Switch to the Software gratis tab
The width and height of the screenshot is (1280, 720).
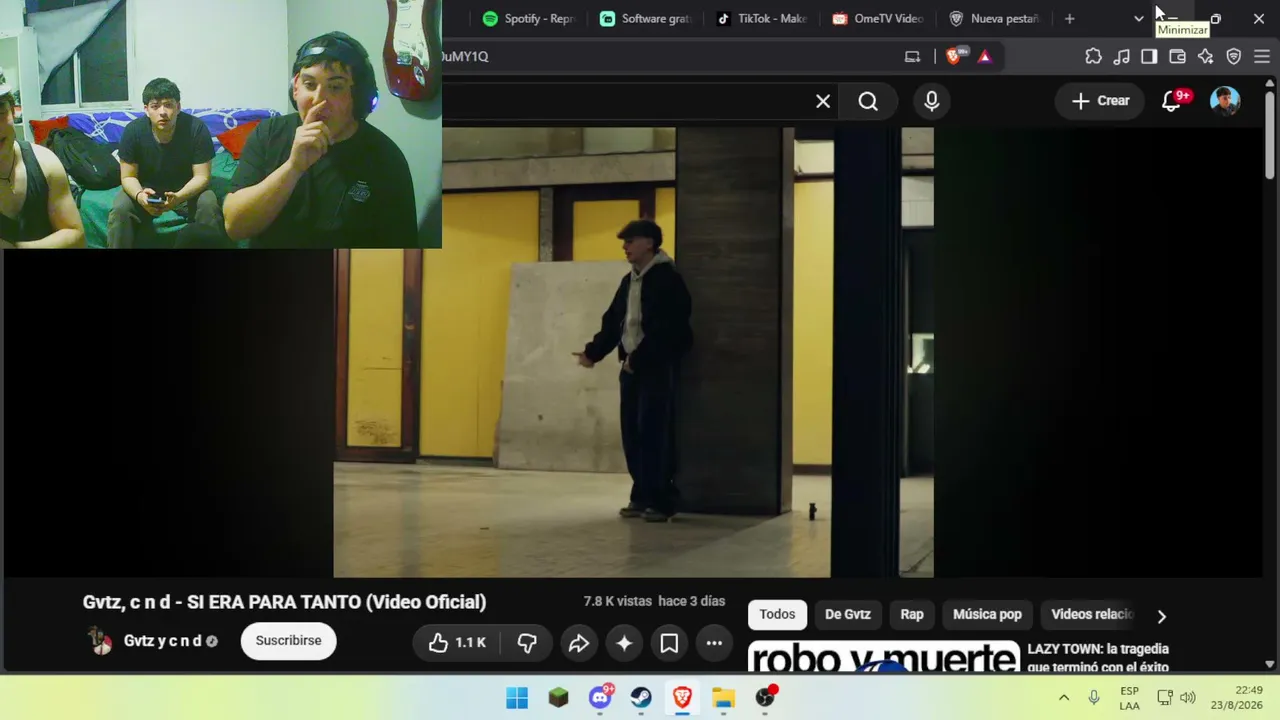647,19
